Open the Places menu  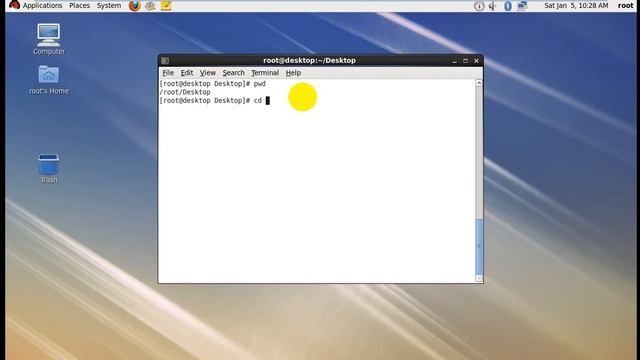tap(80, 6)
